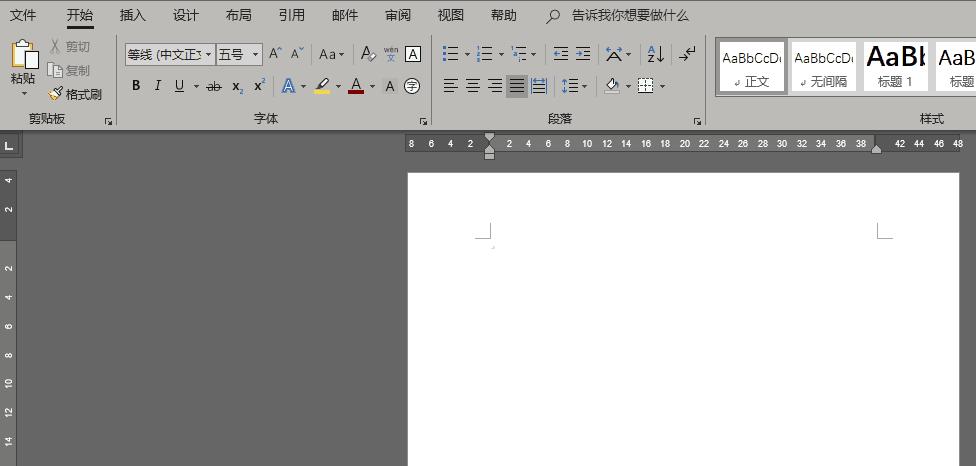Apply the subscript x₂ formatting
976x466 pixels.
coord(237,86)
